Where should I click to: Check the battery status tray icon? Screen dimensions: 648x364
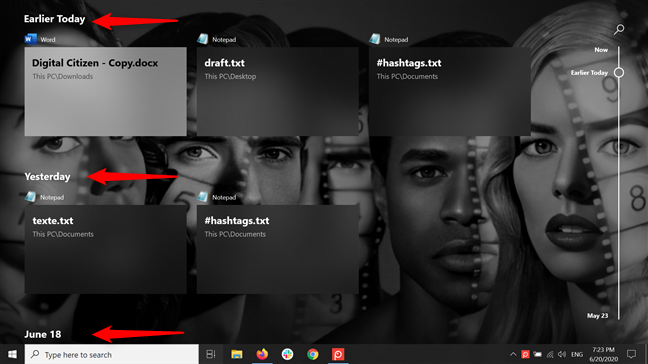(537, 354)
